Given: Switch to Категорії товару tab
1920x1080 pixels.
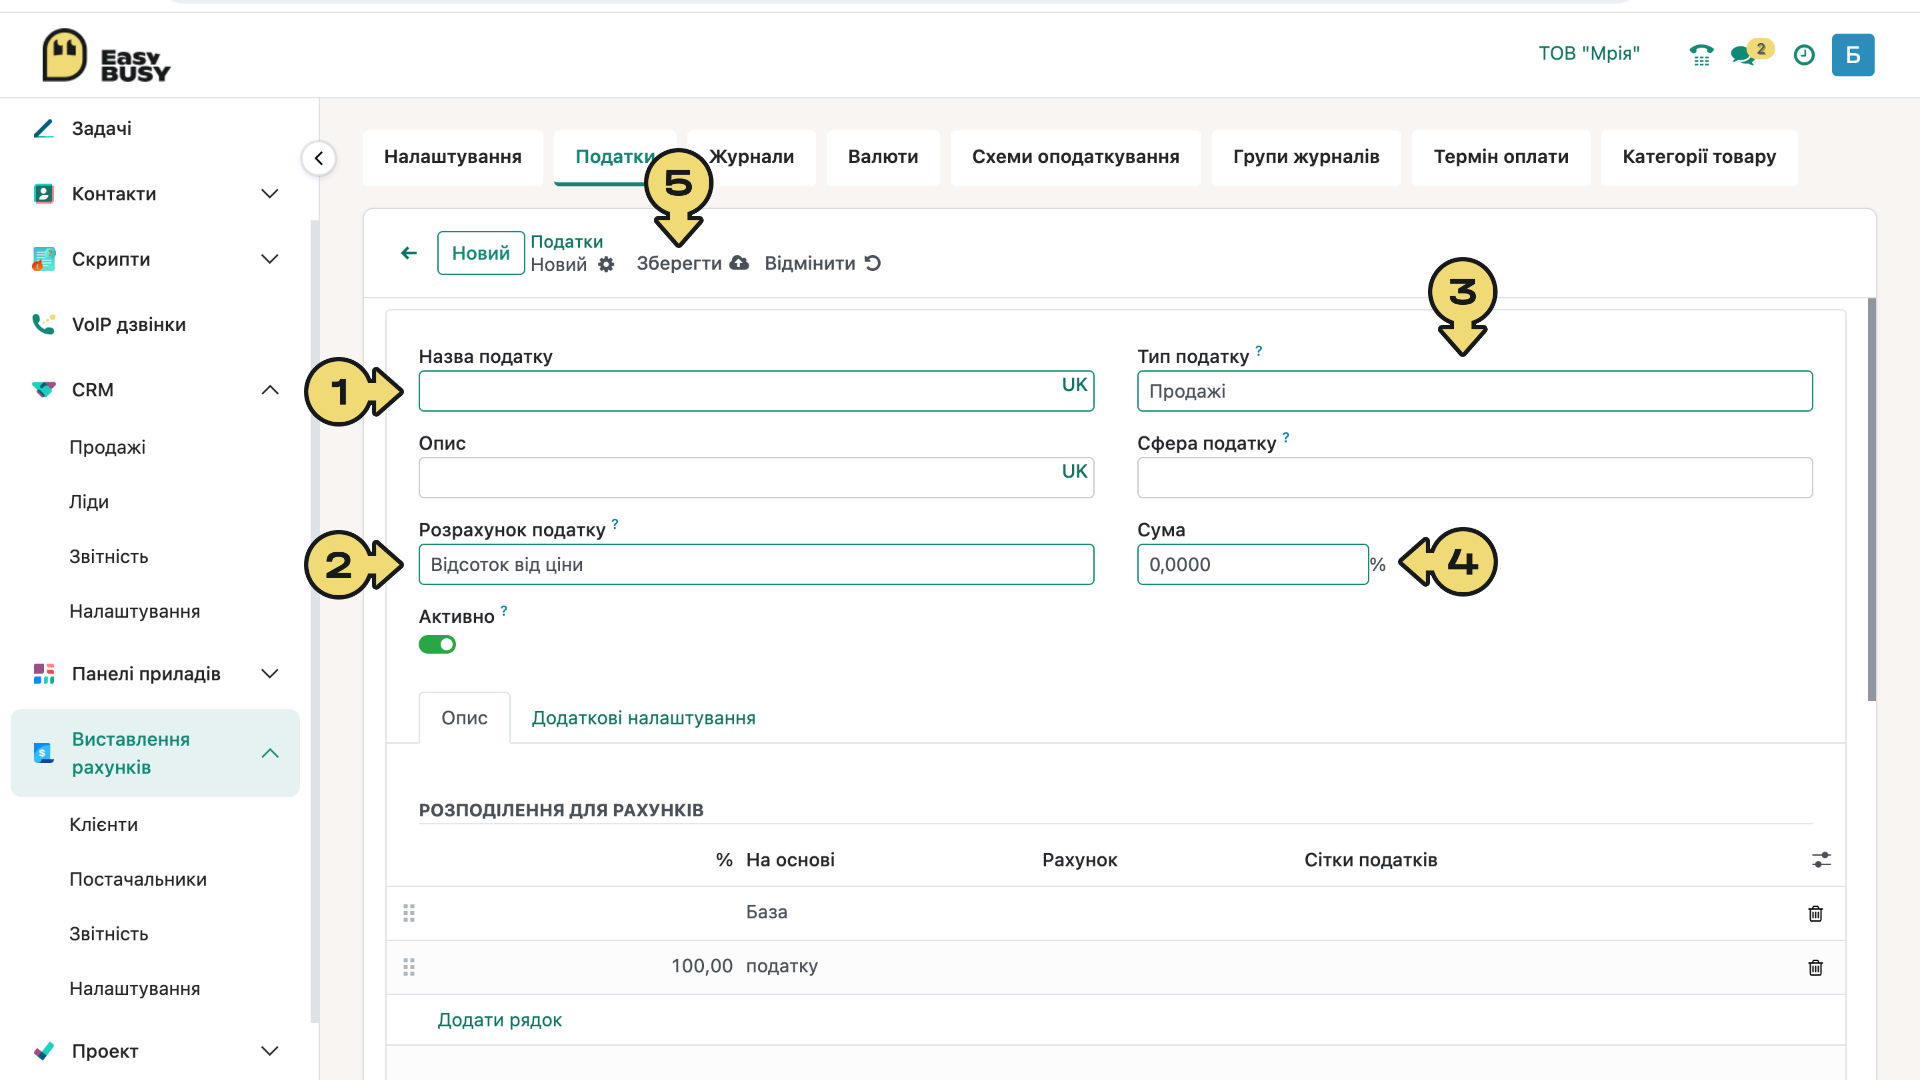Looking at the screenshot, I should 1699,157.
